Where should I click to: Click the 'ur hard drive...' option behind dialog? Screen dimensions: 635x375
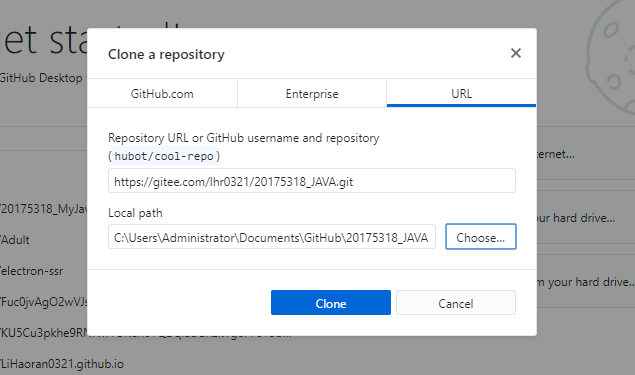tap(576, 218)
